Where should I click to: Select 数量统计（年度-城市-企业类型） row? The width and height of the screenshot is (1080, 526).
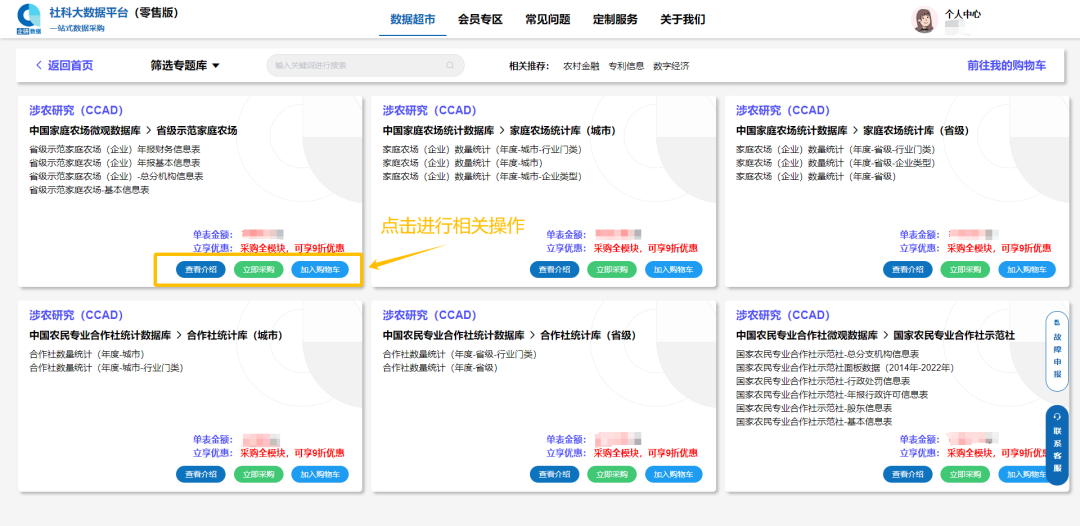click(482, 176)
